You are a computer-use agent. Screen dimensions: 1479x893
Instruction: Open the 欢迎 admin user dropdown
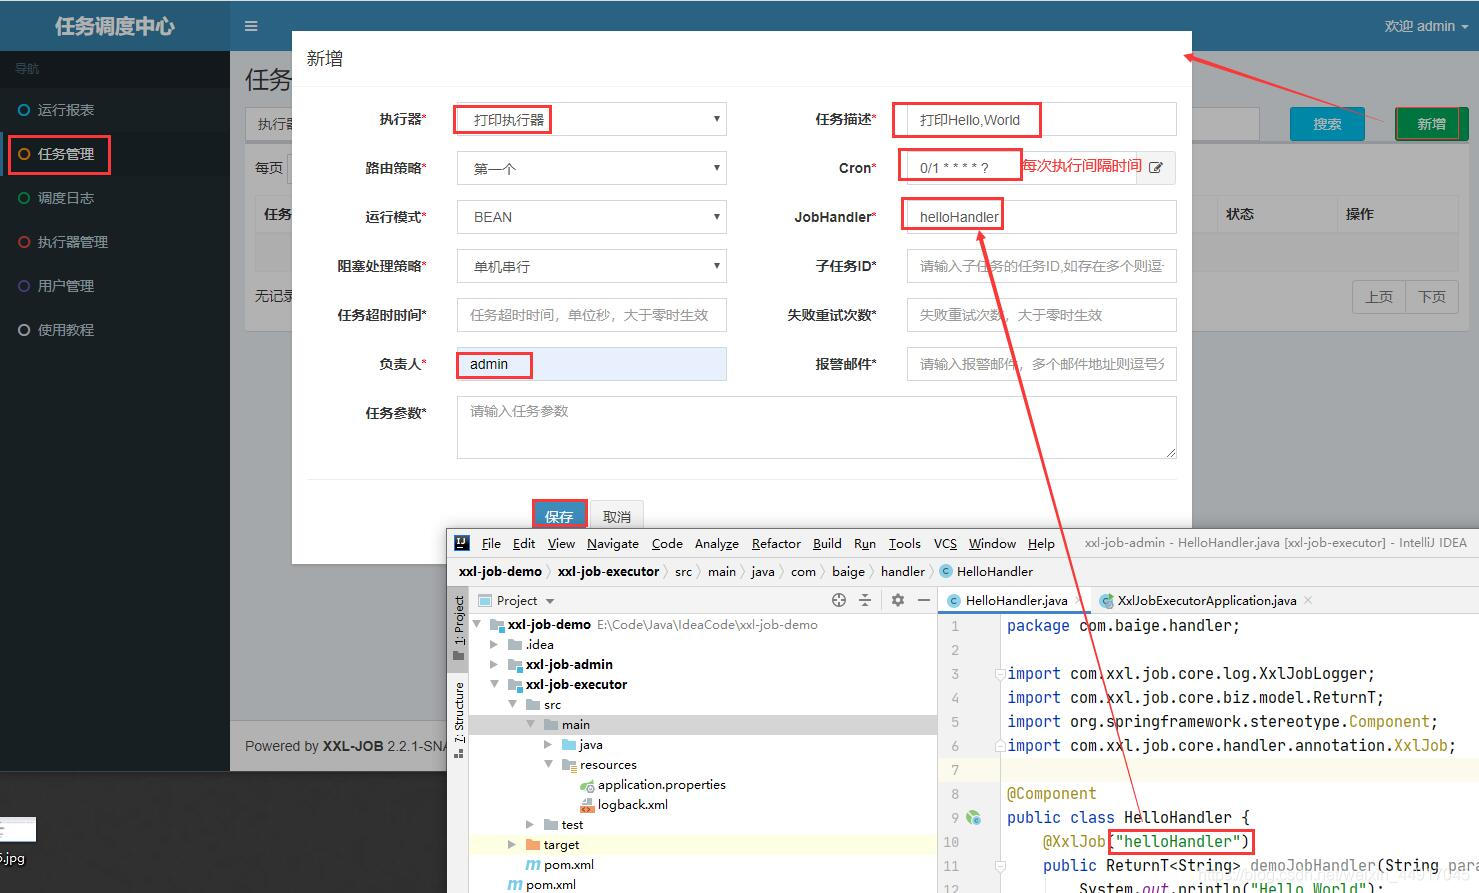(x=1426, y=26)
